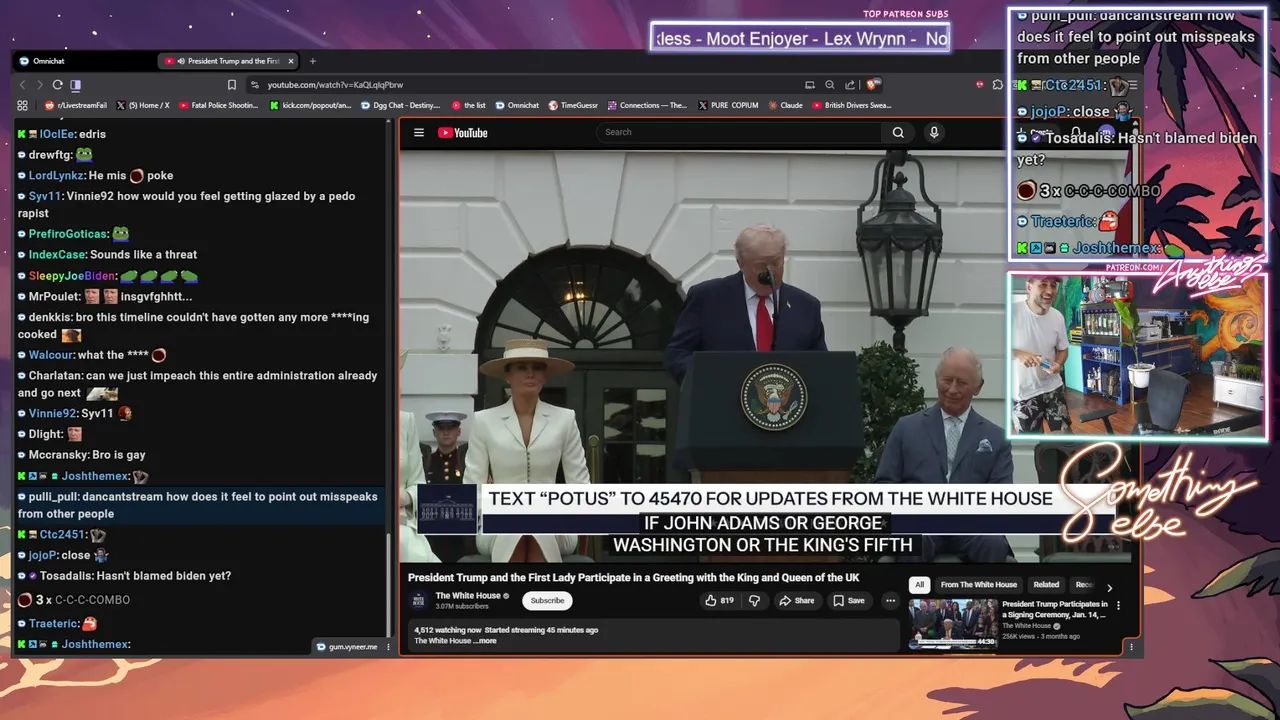Share the White House video
The image size is (1280, 720).
[797, 601]
